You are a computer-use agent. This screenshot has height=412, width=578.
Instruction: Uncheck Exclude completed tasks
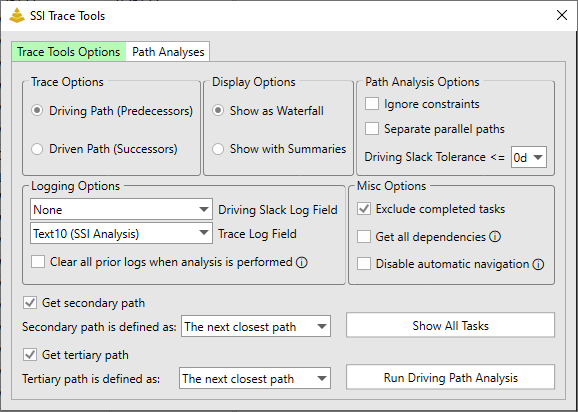pyautogui.click(x=364, y=209)
